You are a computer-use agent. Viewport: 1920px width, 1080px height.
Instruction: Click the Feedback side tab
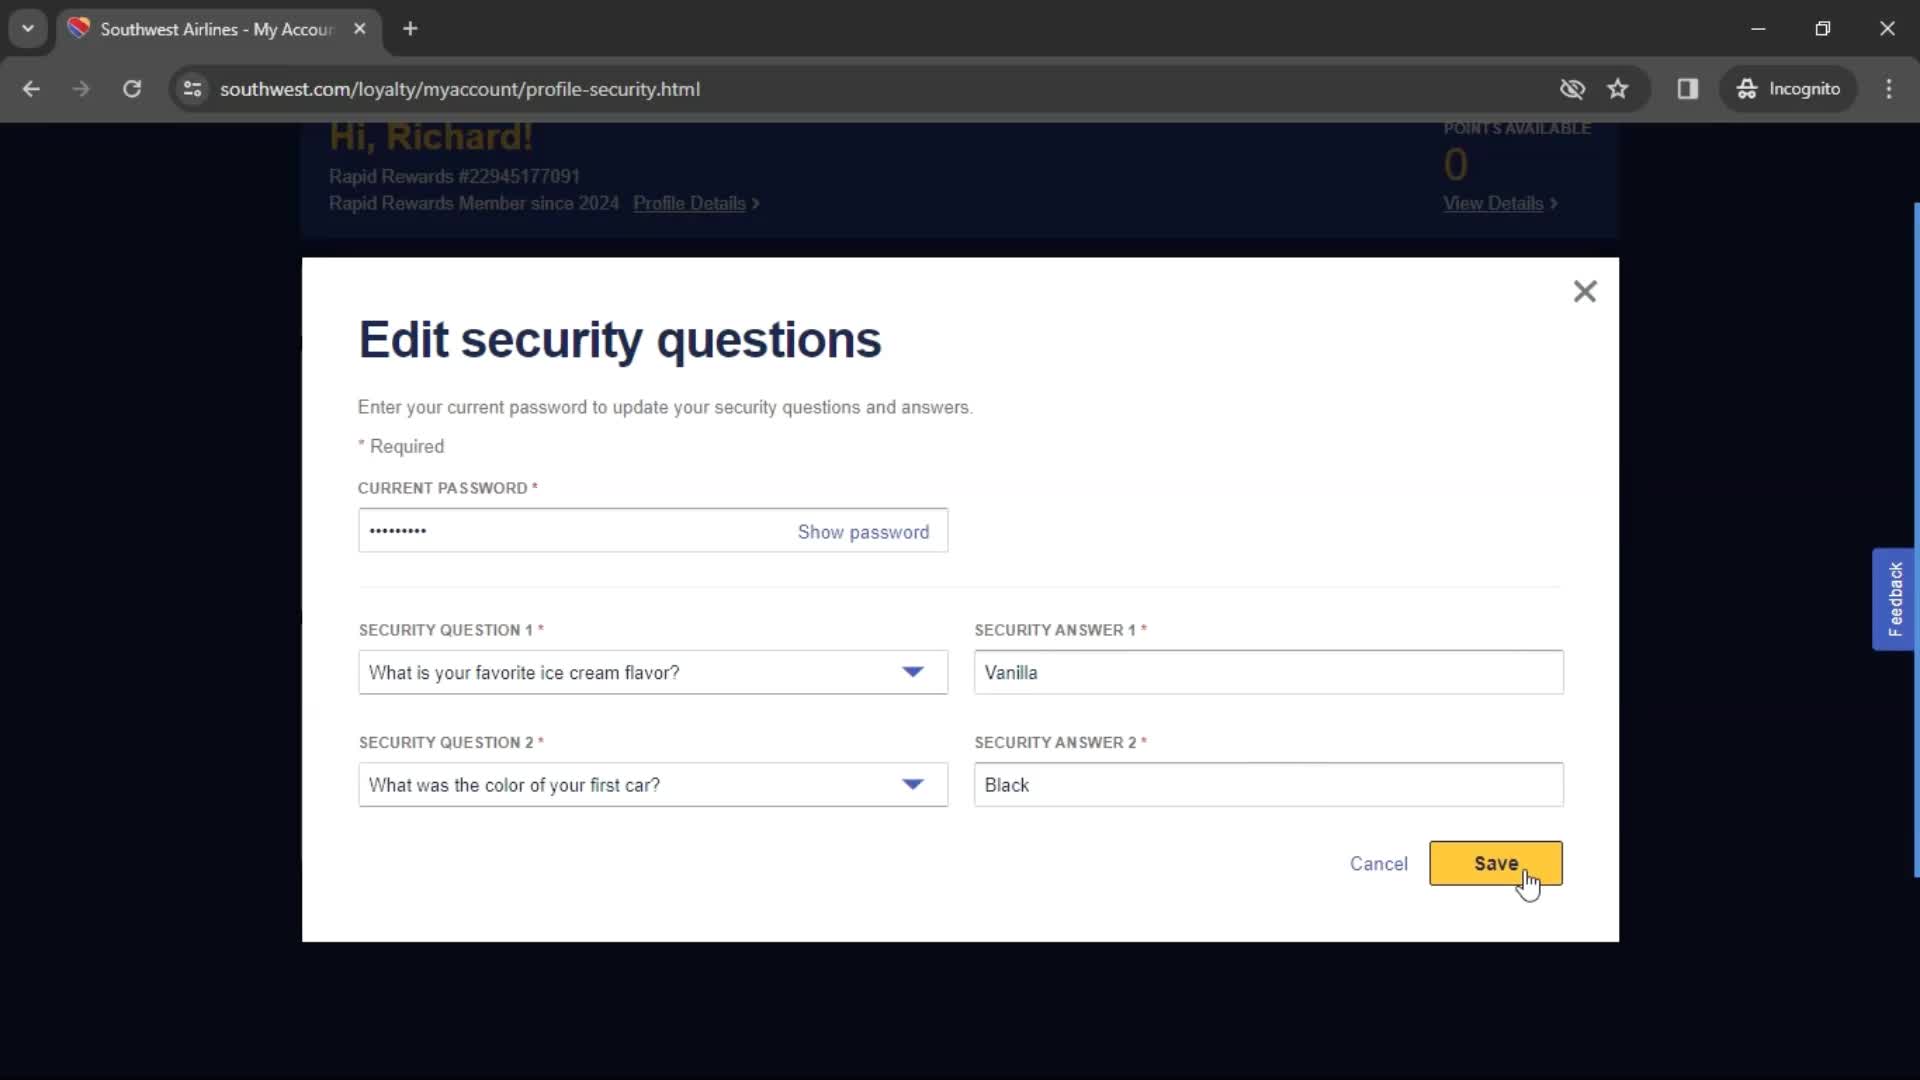(x=1898, y=599)
